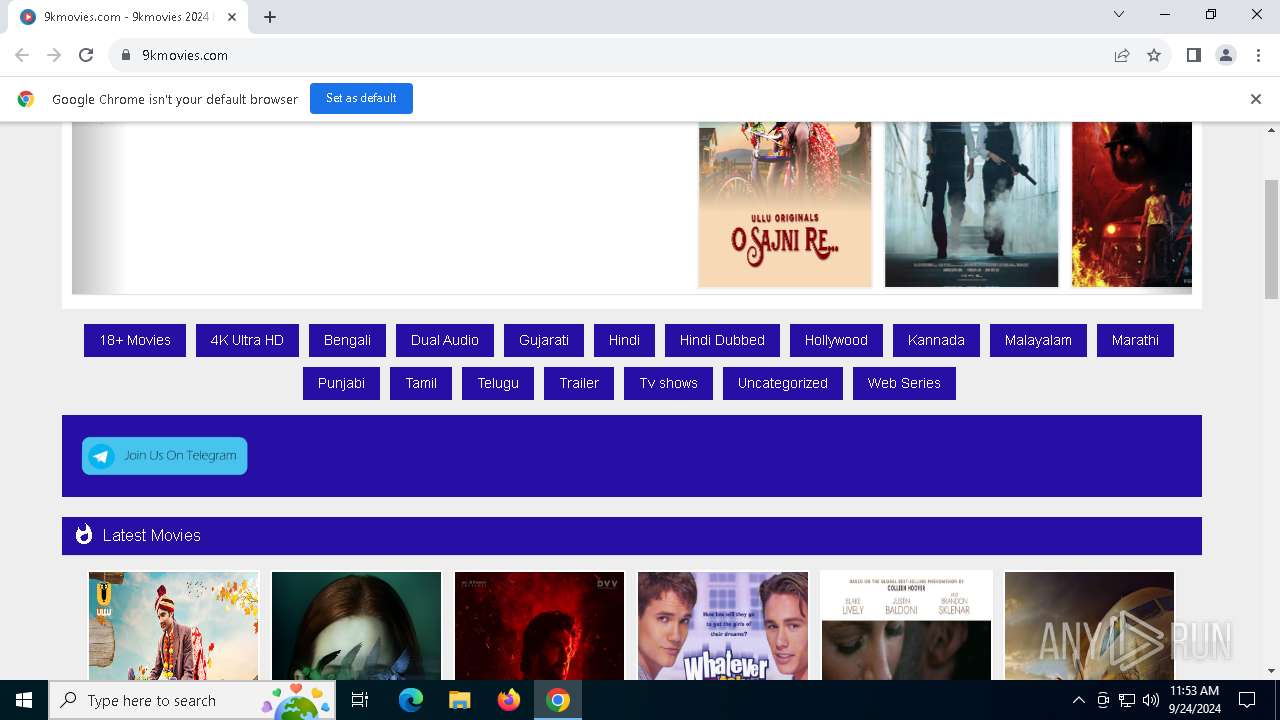Open the fiery red slider poster
Viewport: 1280px width, 720px height.
[1131, 204]
